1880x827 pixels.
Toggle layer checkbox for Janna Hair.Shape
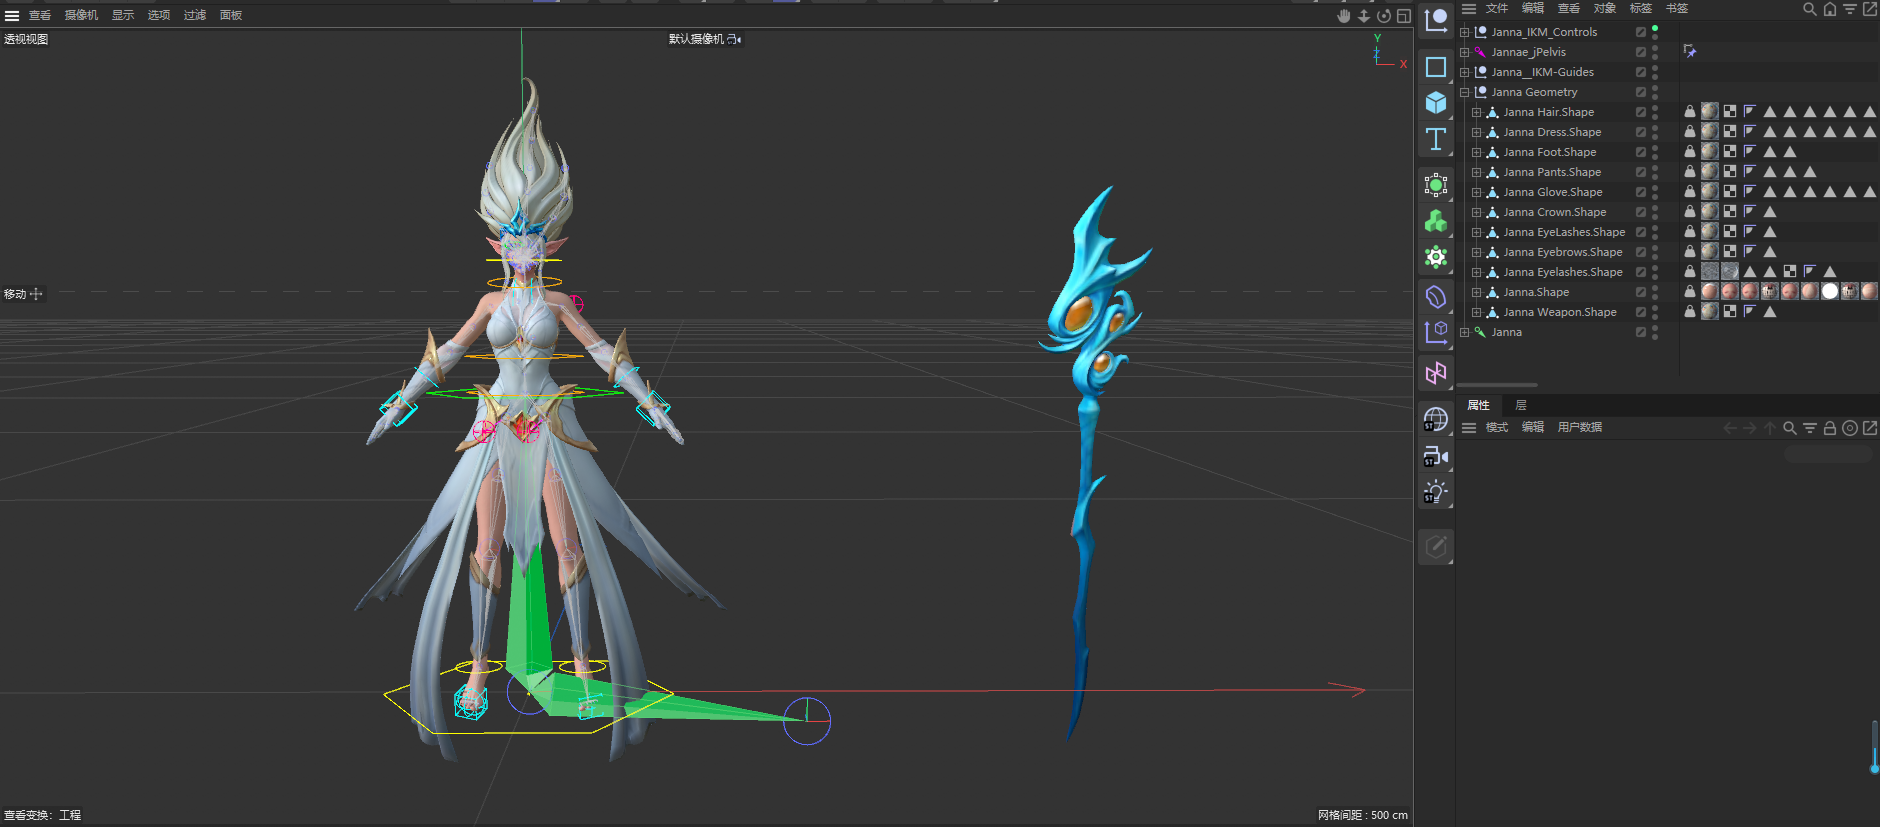tap(1641, 112)
